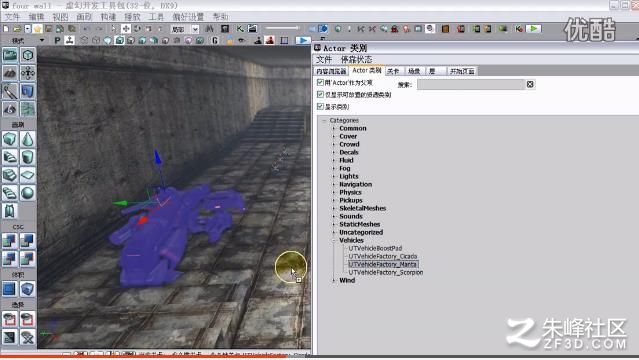Click the open folder icon in toolbar
639x360 pixels.
(x=17, y=29)
